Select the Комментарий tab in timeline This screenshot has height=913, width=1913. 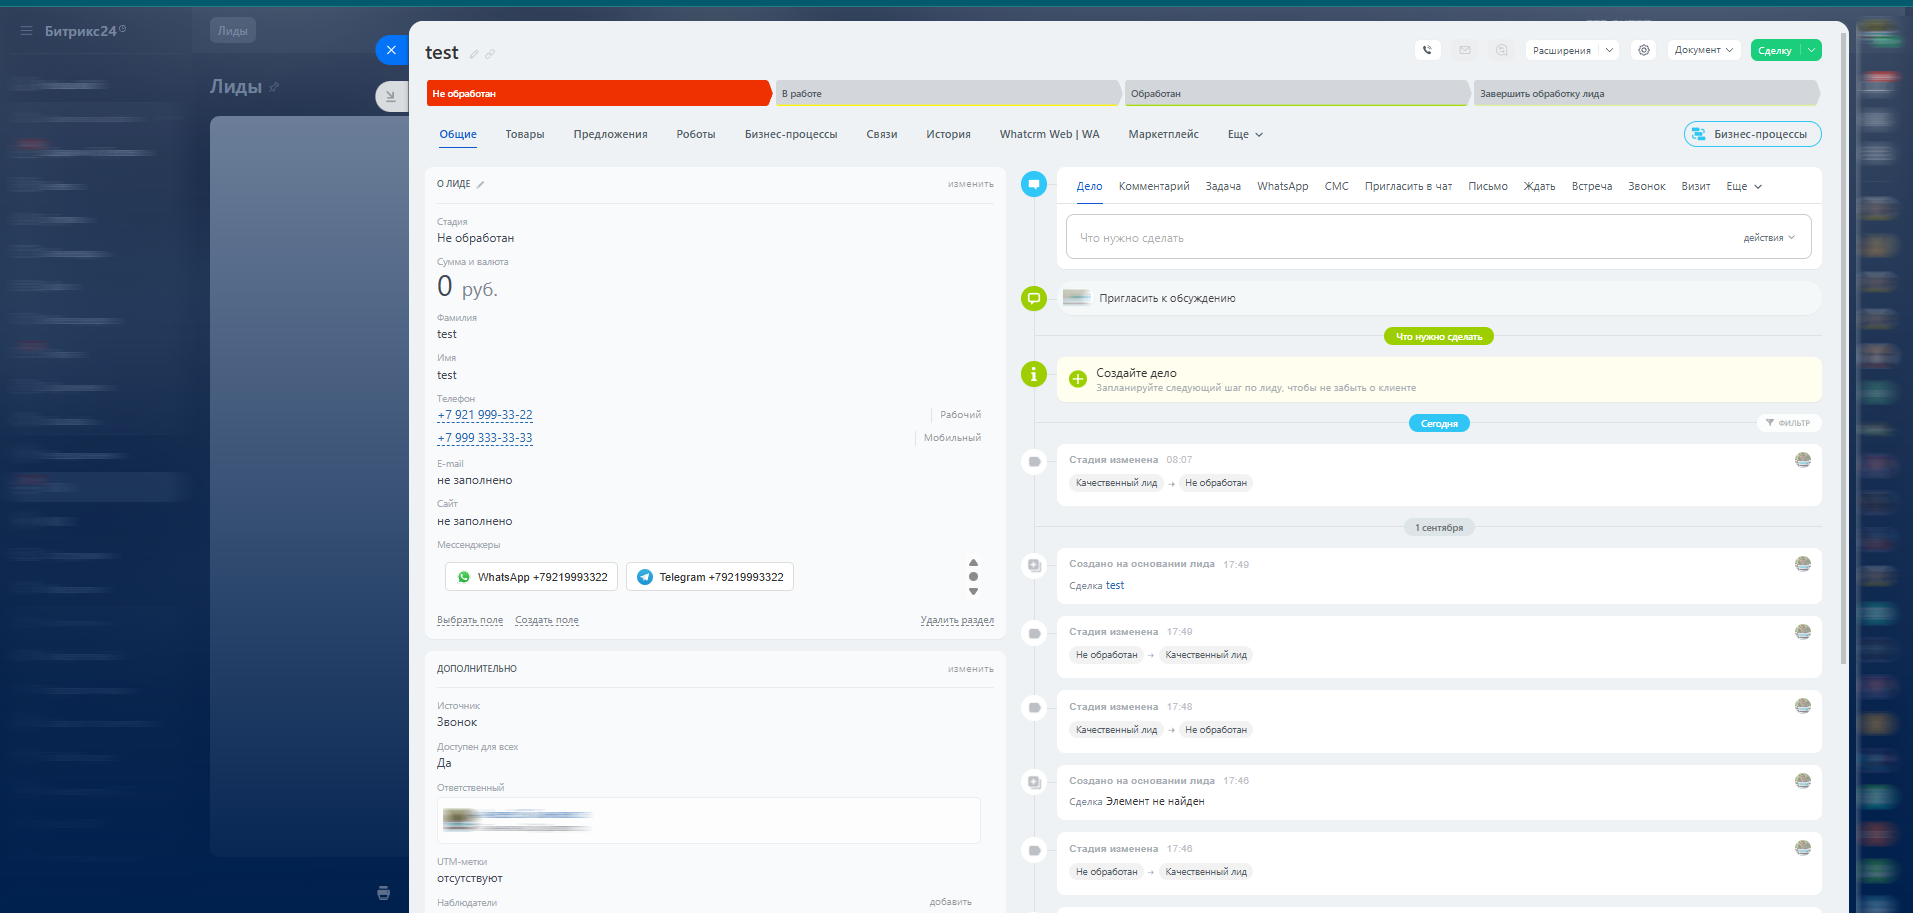click(1153, 186)
